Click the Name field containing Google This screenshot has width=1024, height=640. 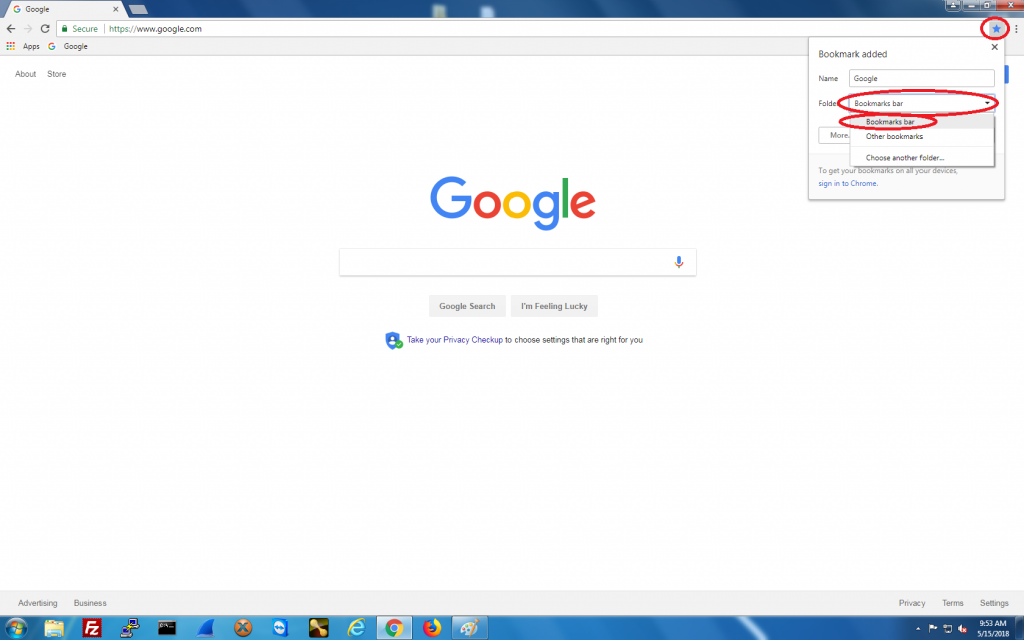(921, 78)
